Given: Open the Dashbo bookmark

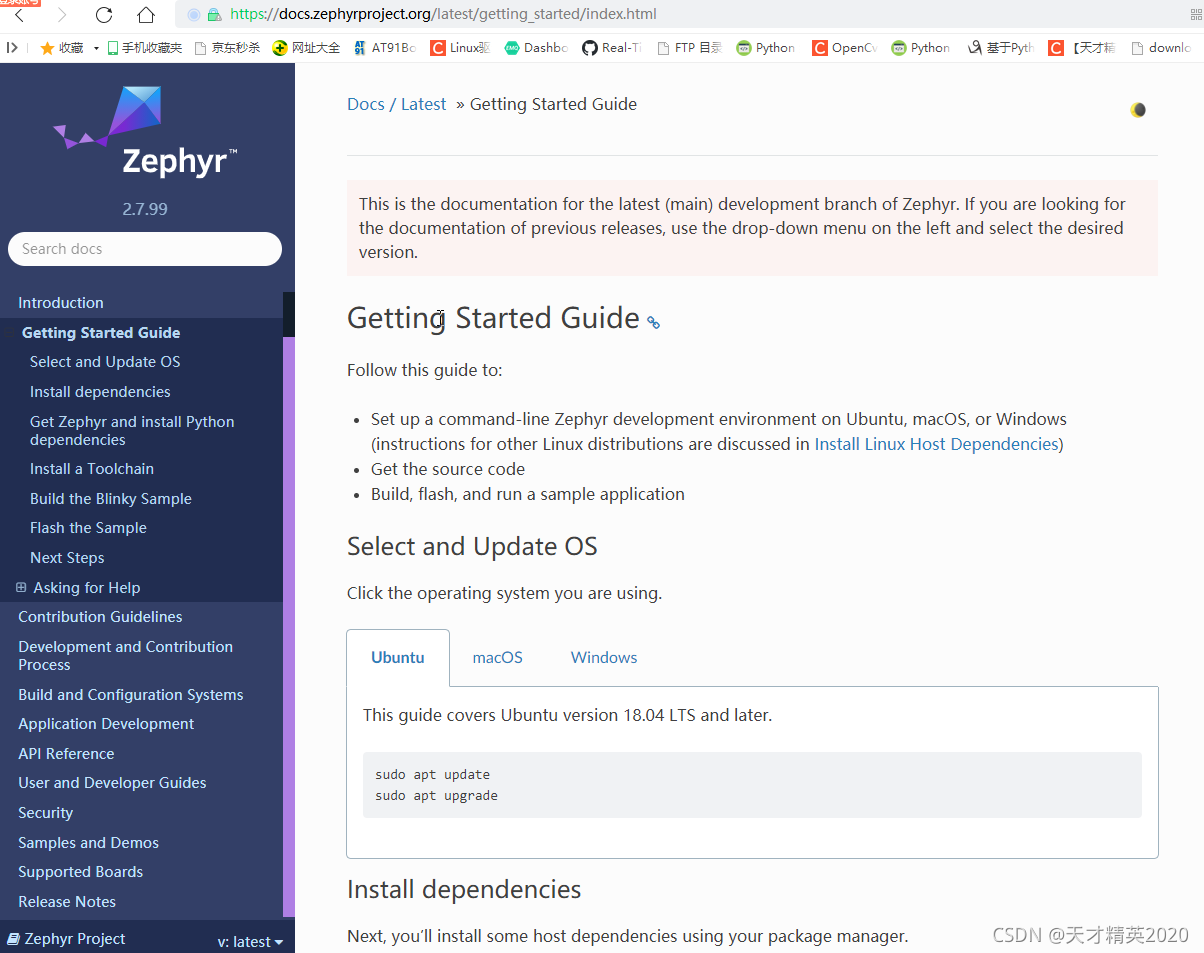Looking at the screenshot, I should (x=536, y=47).
